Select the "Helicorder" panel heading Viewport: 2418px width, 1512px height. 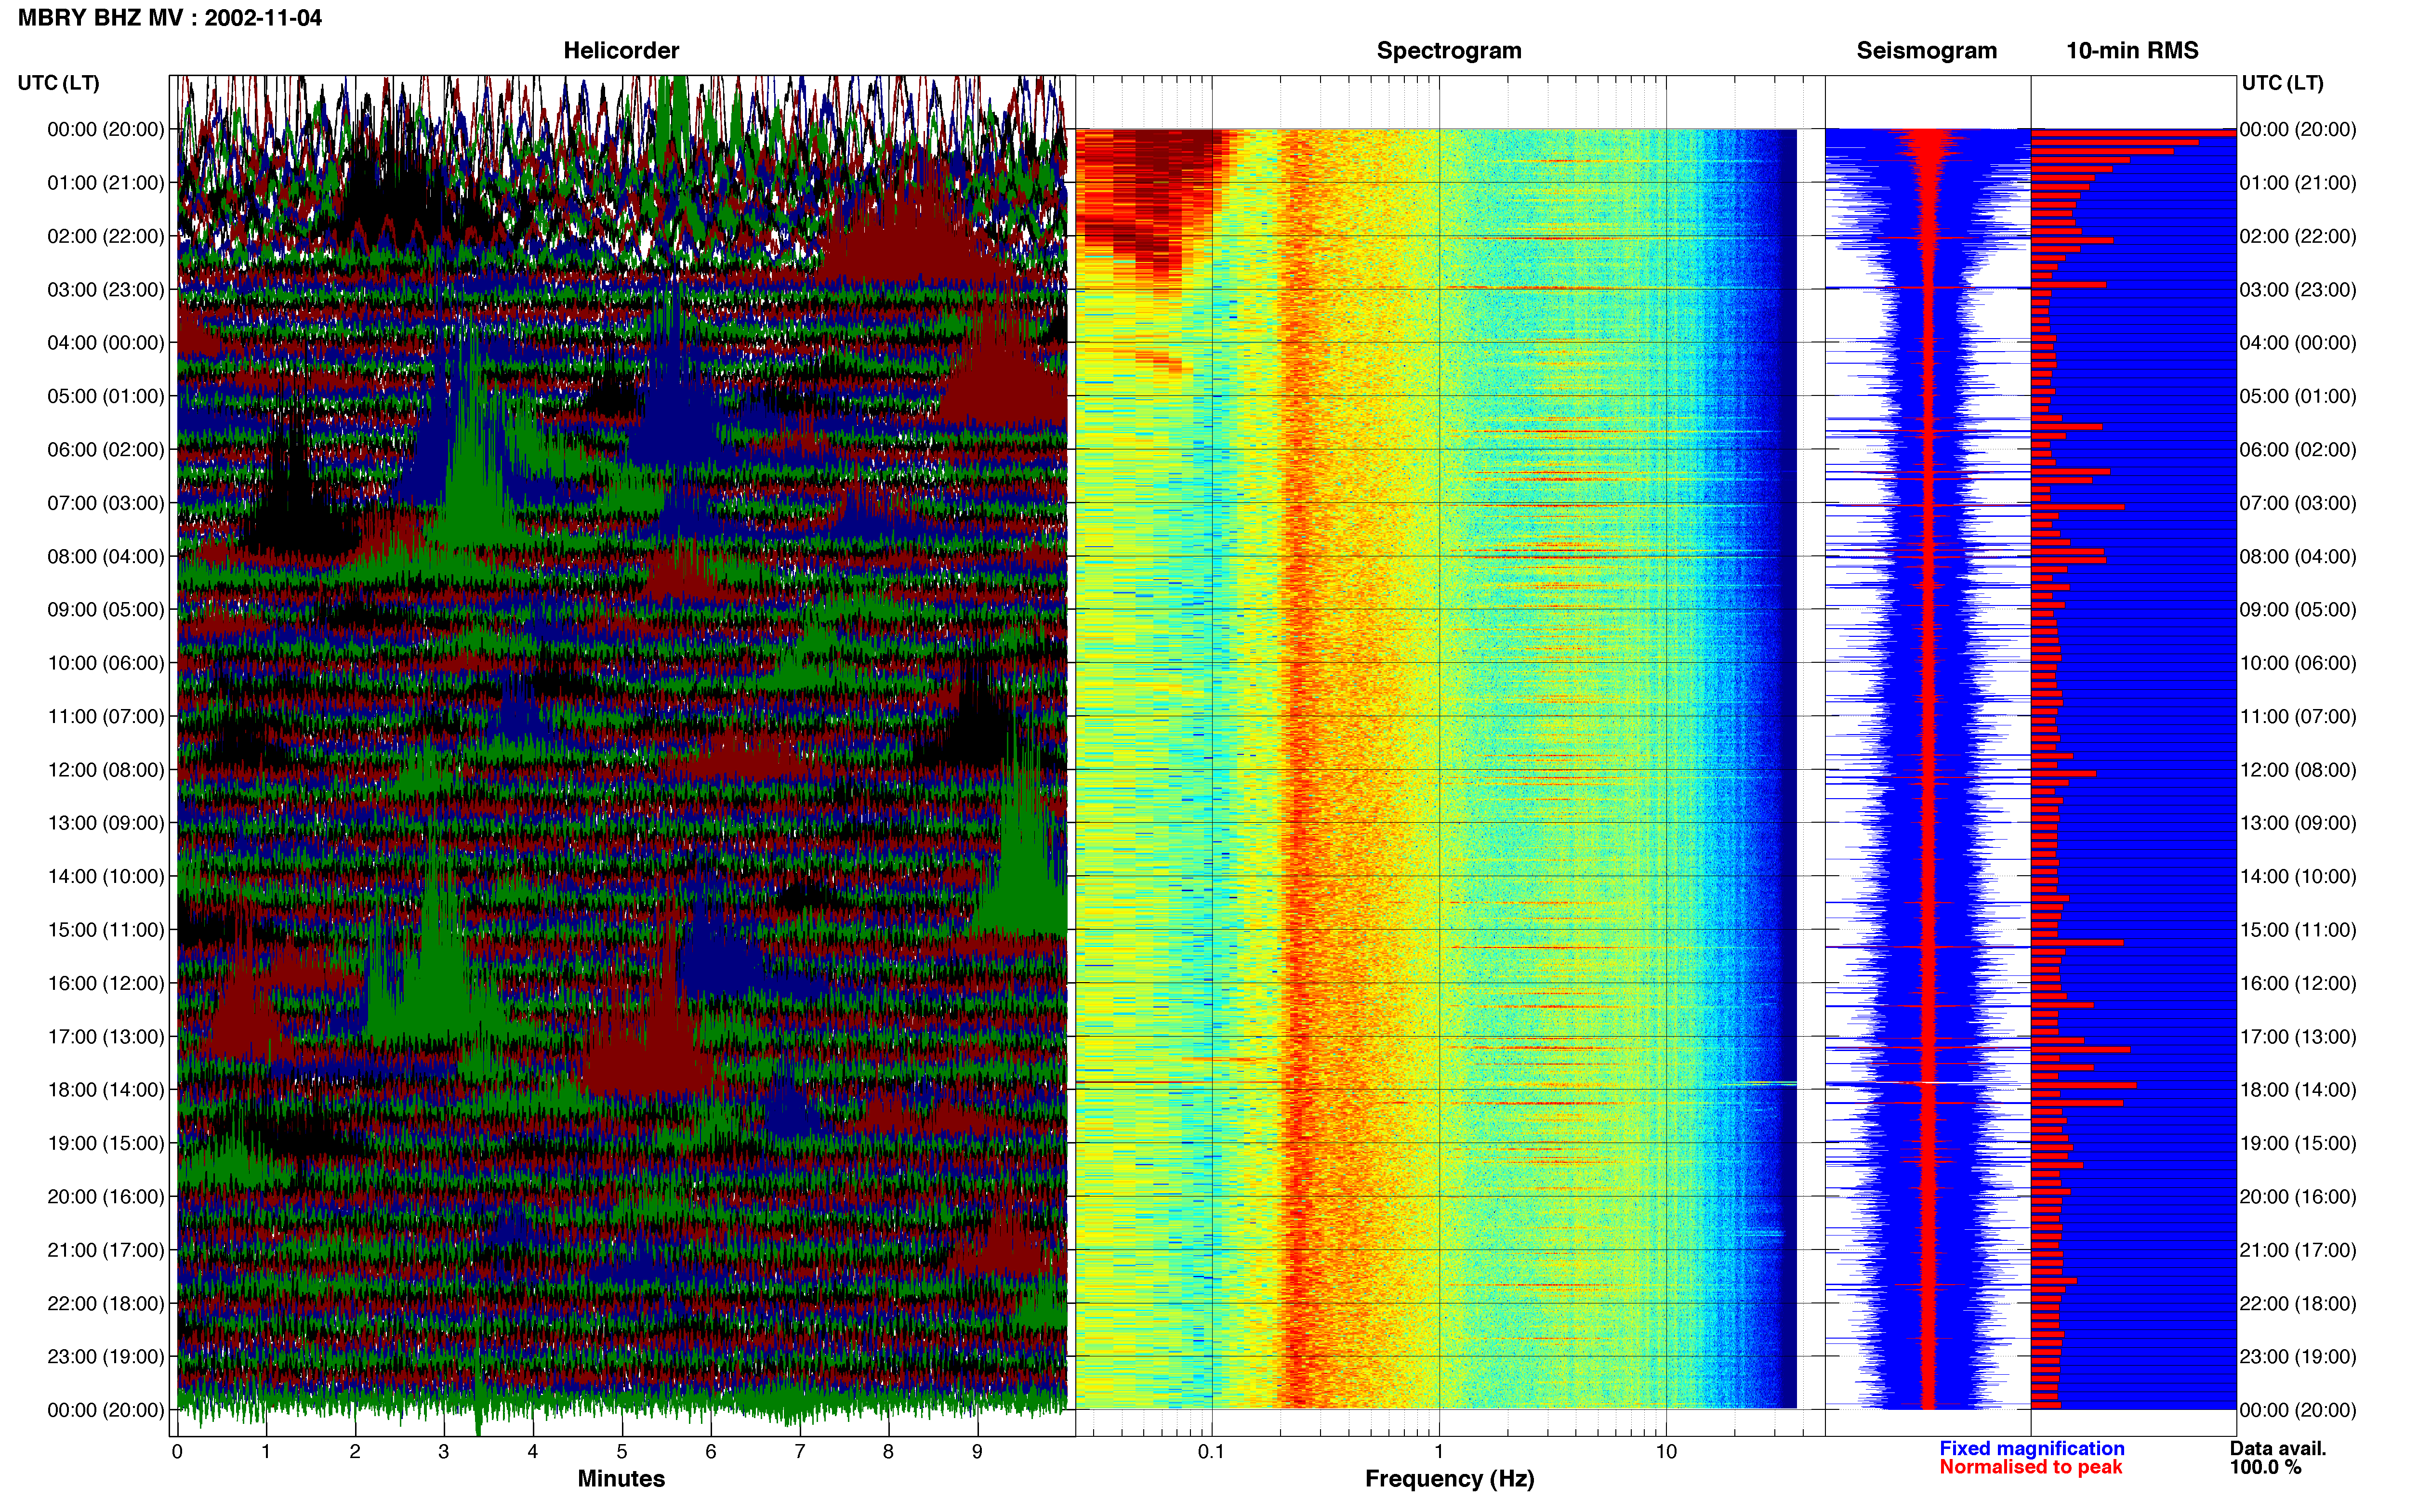pos(621,51)
